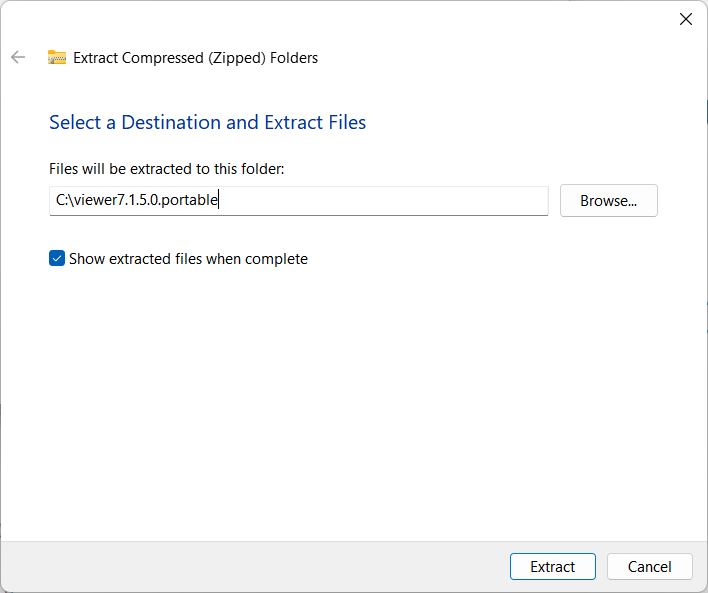Image resolution: width=708 pixels, height=593 pixels.
Task: Click the 'Extract Compressed (Zipped) Folders' title text
Action: coord(196,58)
